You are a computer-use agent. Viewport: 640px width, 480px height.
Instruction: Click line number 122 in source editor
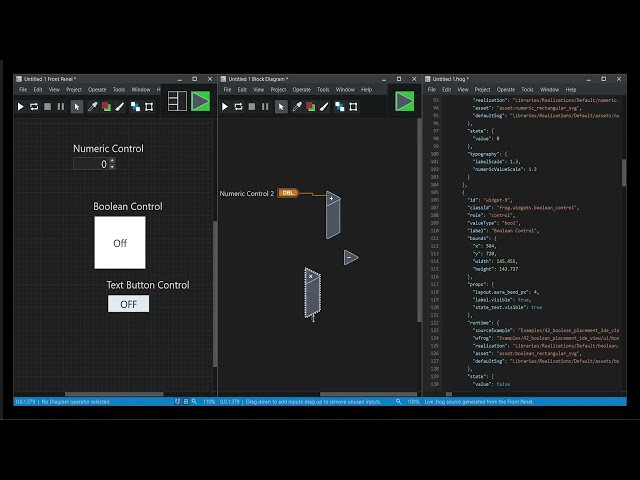pos(435,323)
